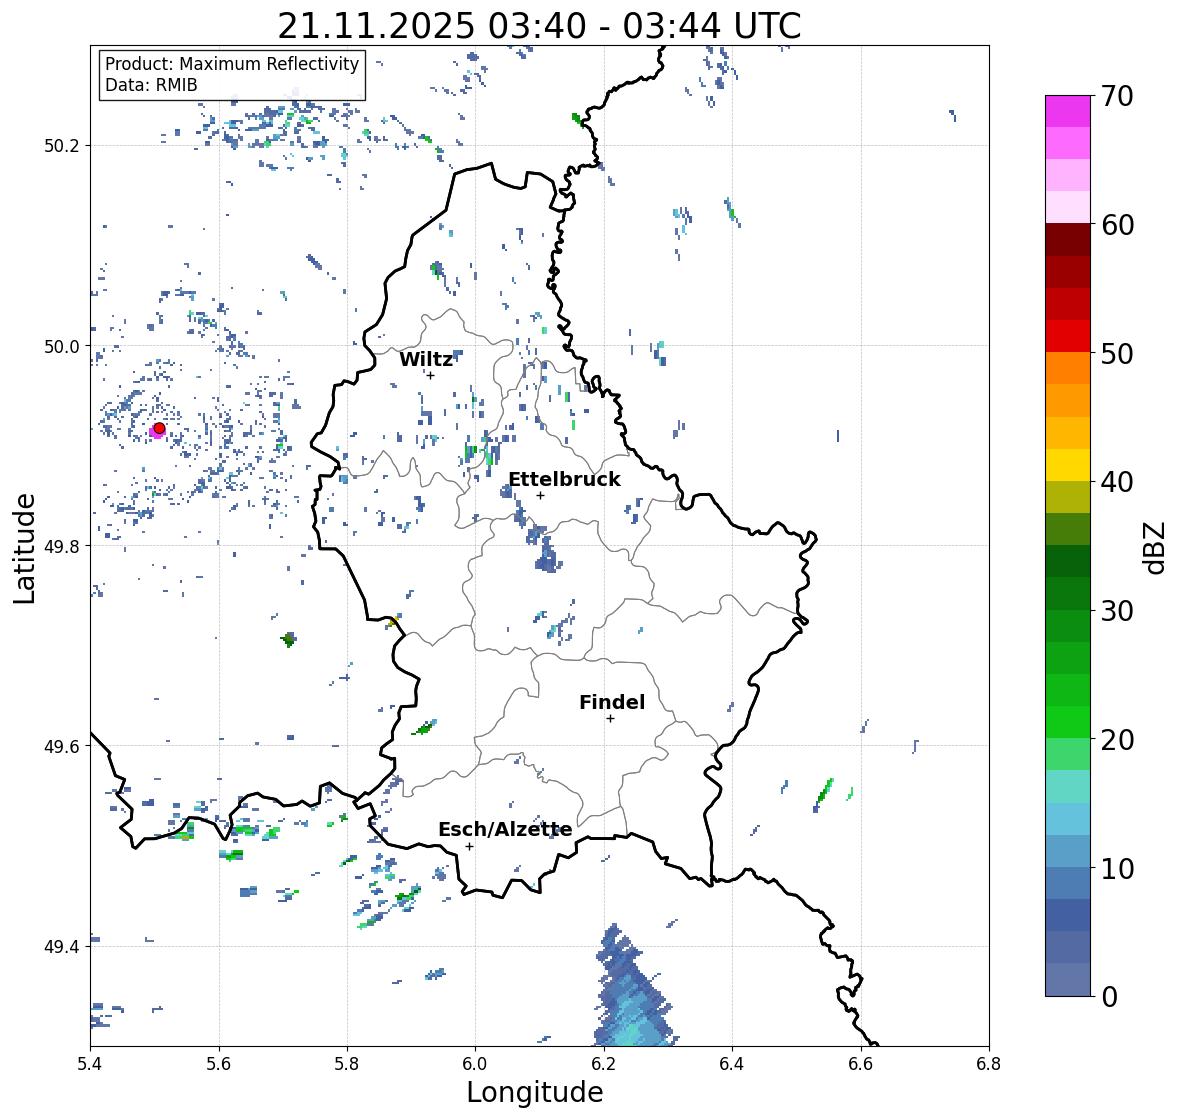Click the 30 tick on the colorbar
This screenshot has height=1117, width=1179.
(x=1117, y=611)
